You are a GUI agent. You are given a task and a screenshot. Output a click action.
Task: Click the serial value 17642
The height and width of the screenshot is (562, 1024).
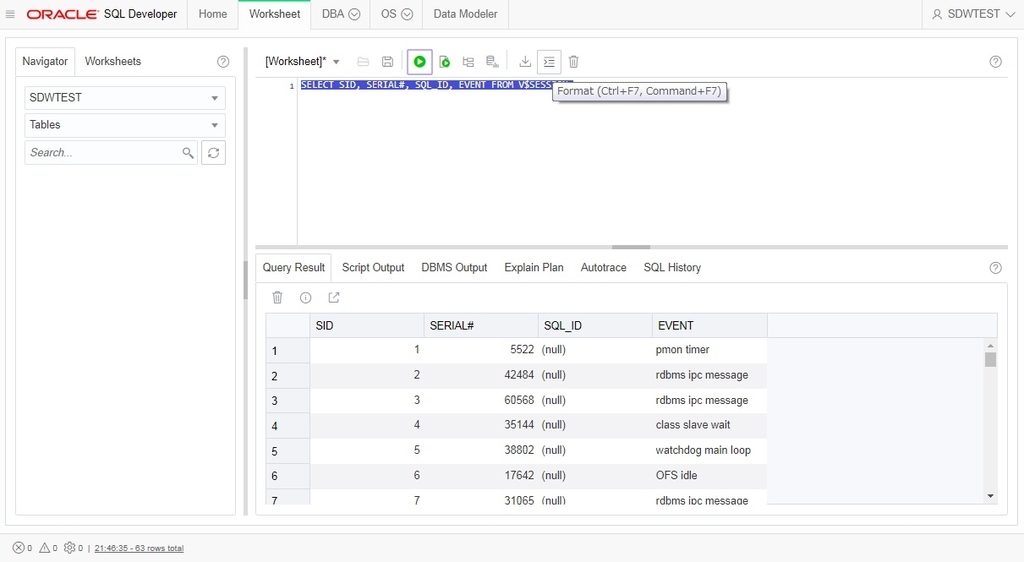tap(519, 476)
